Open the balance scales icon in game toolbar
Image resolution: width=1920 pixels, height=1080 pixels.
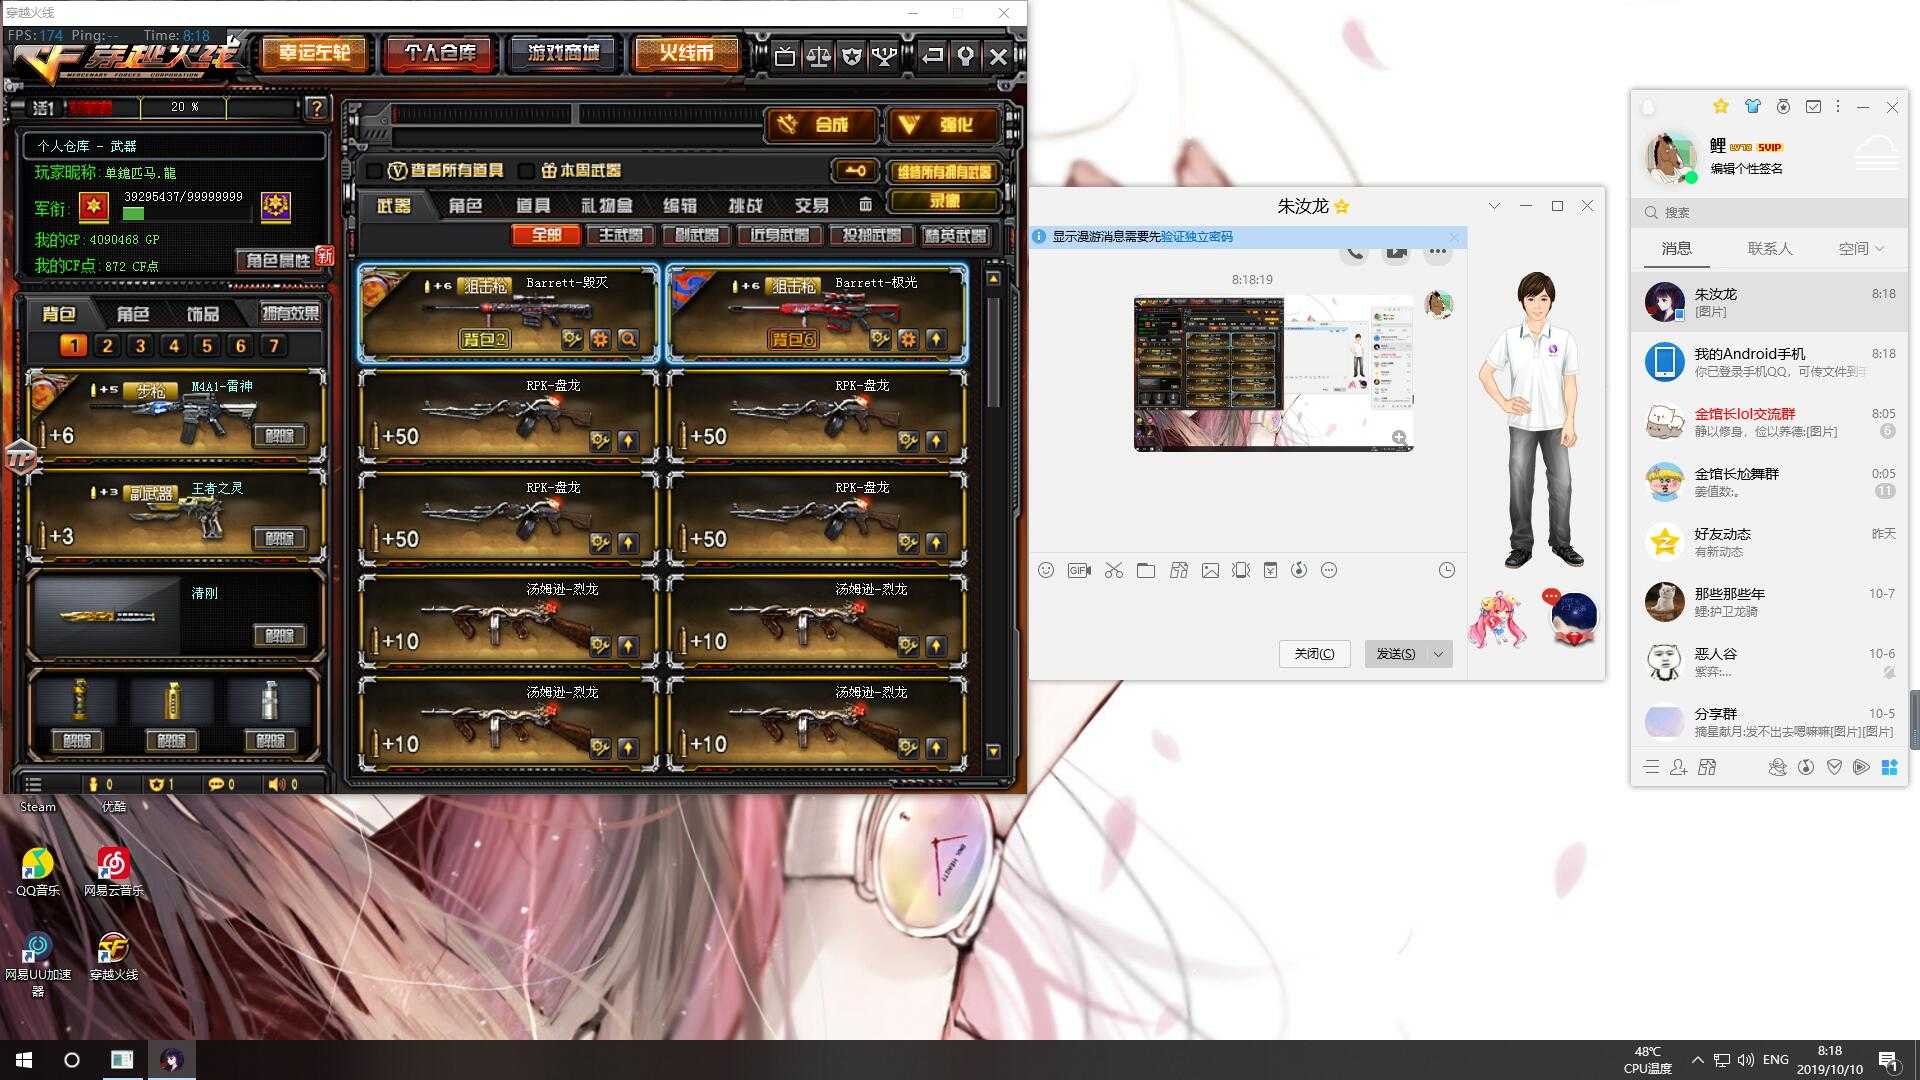[x=818, y=56]
